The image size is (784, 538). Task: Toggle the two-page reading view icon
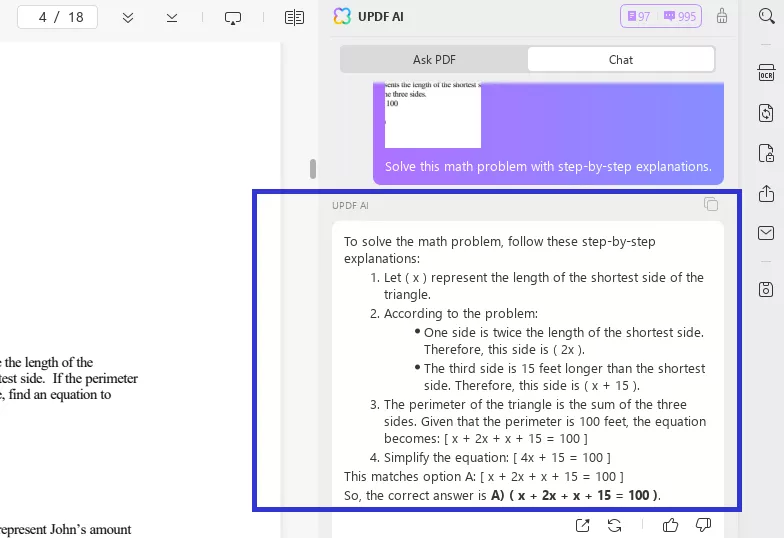click(x=294, y=18)
